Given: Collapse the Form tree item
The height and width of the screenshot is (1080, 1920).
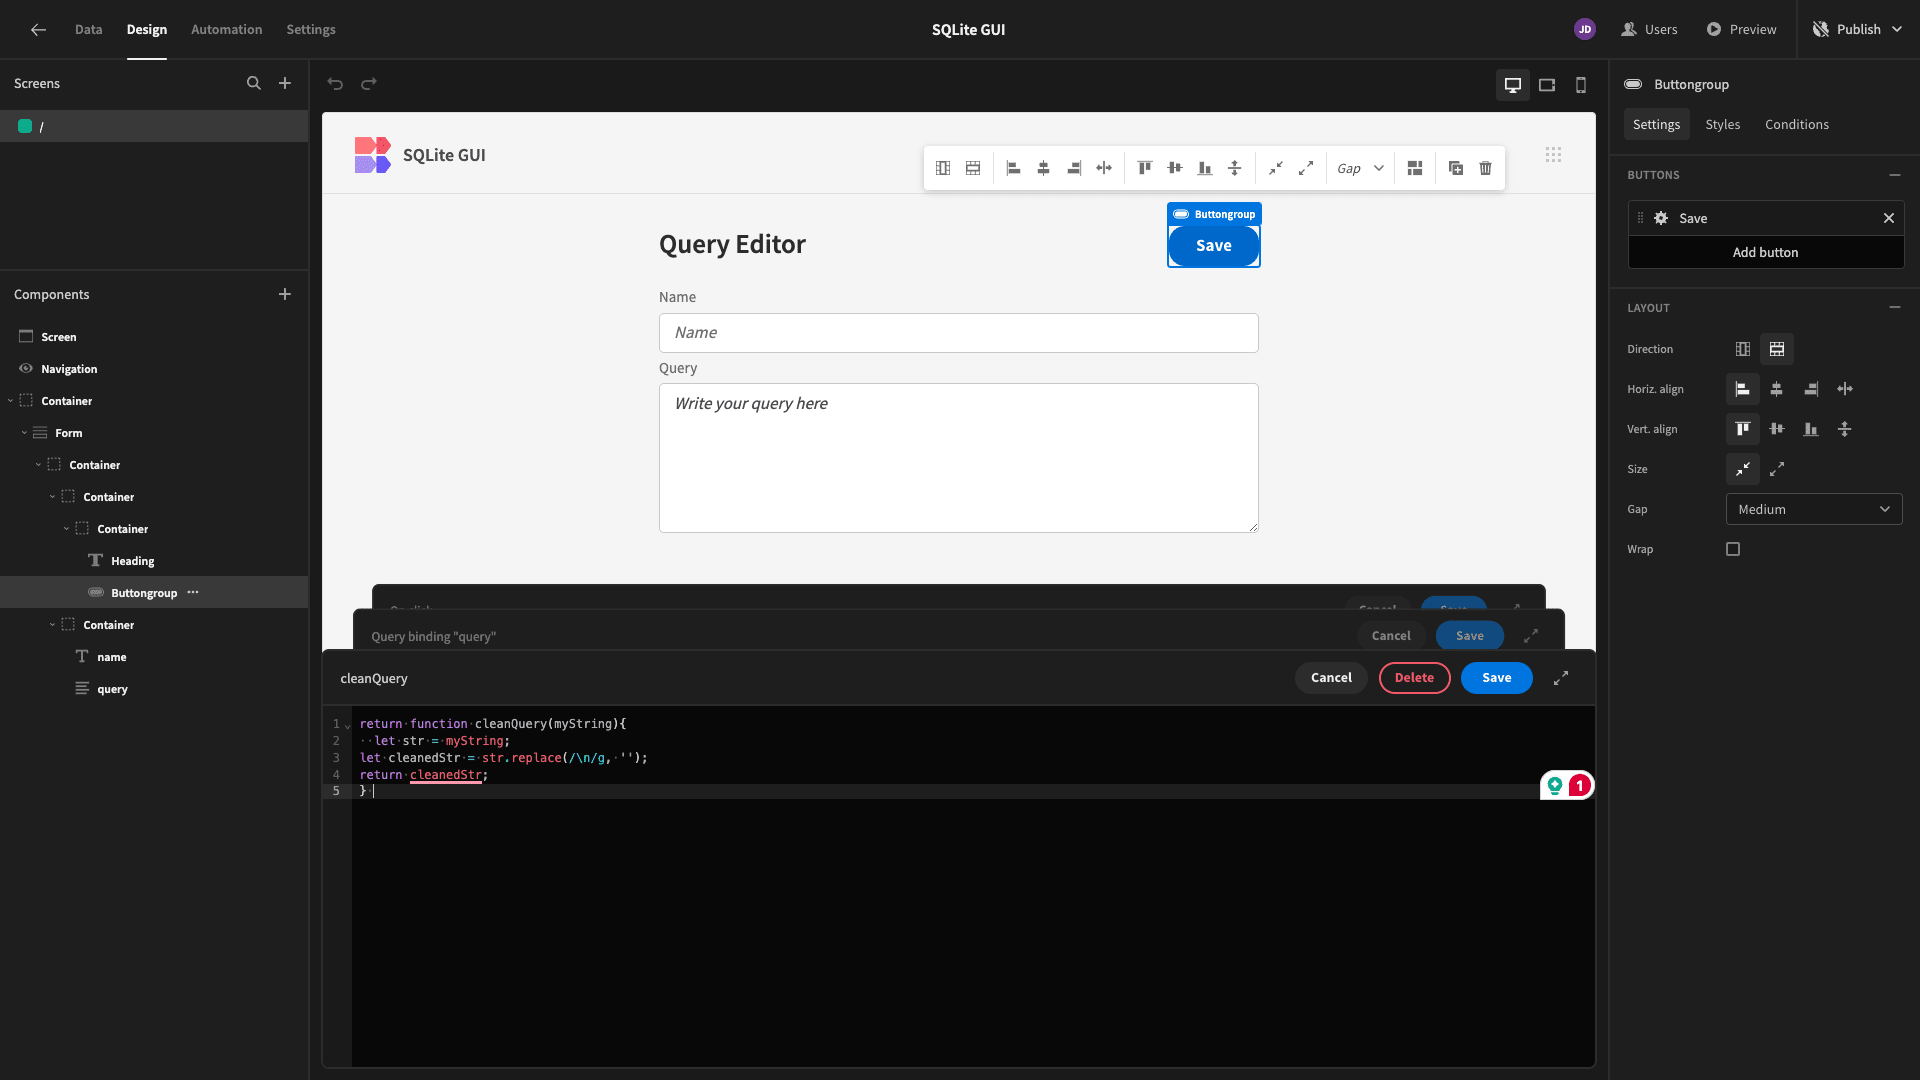Looking at the screenshot, I should click(24, 433).
